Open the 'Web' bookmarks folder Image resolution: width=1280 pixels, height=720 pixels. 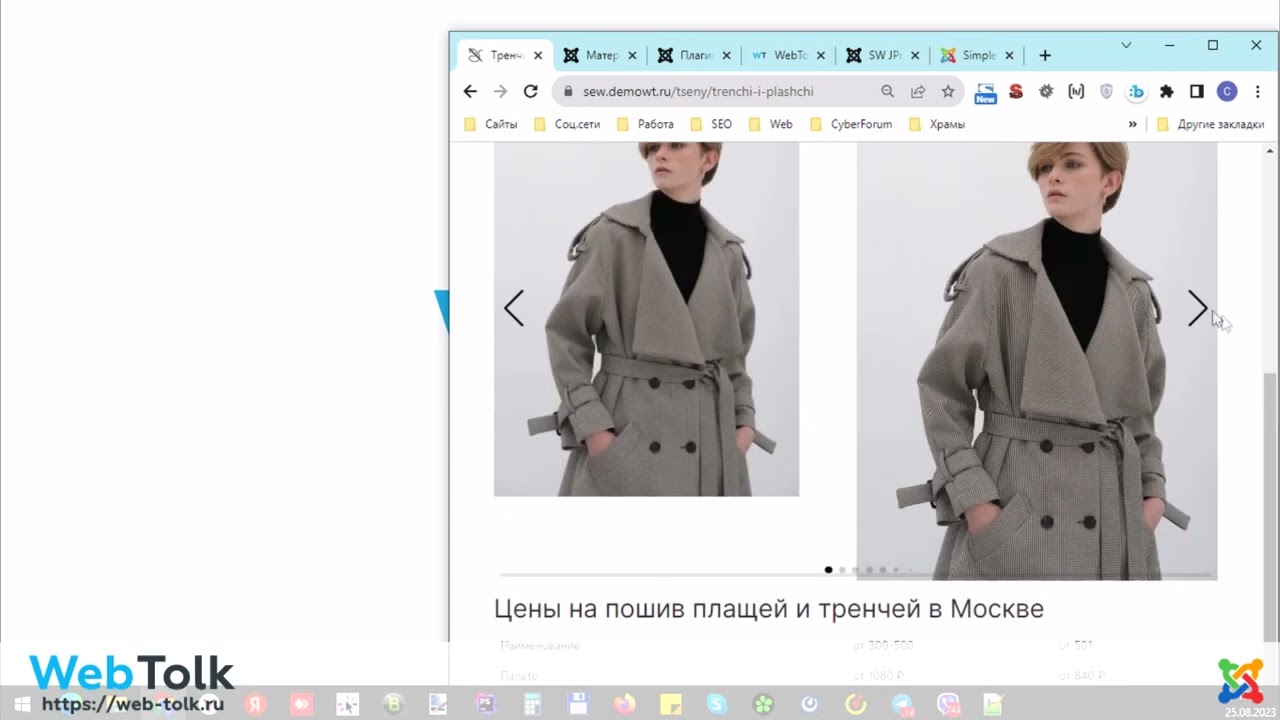point(770,124)
